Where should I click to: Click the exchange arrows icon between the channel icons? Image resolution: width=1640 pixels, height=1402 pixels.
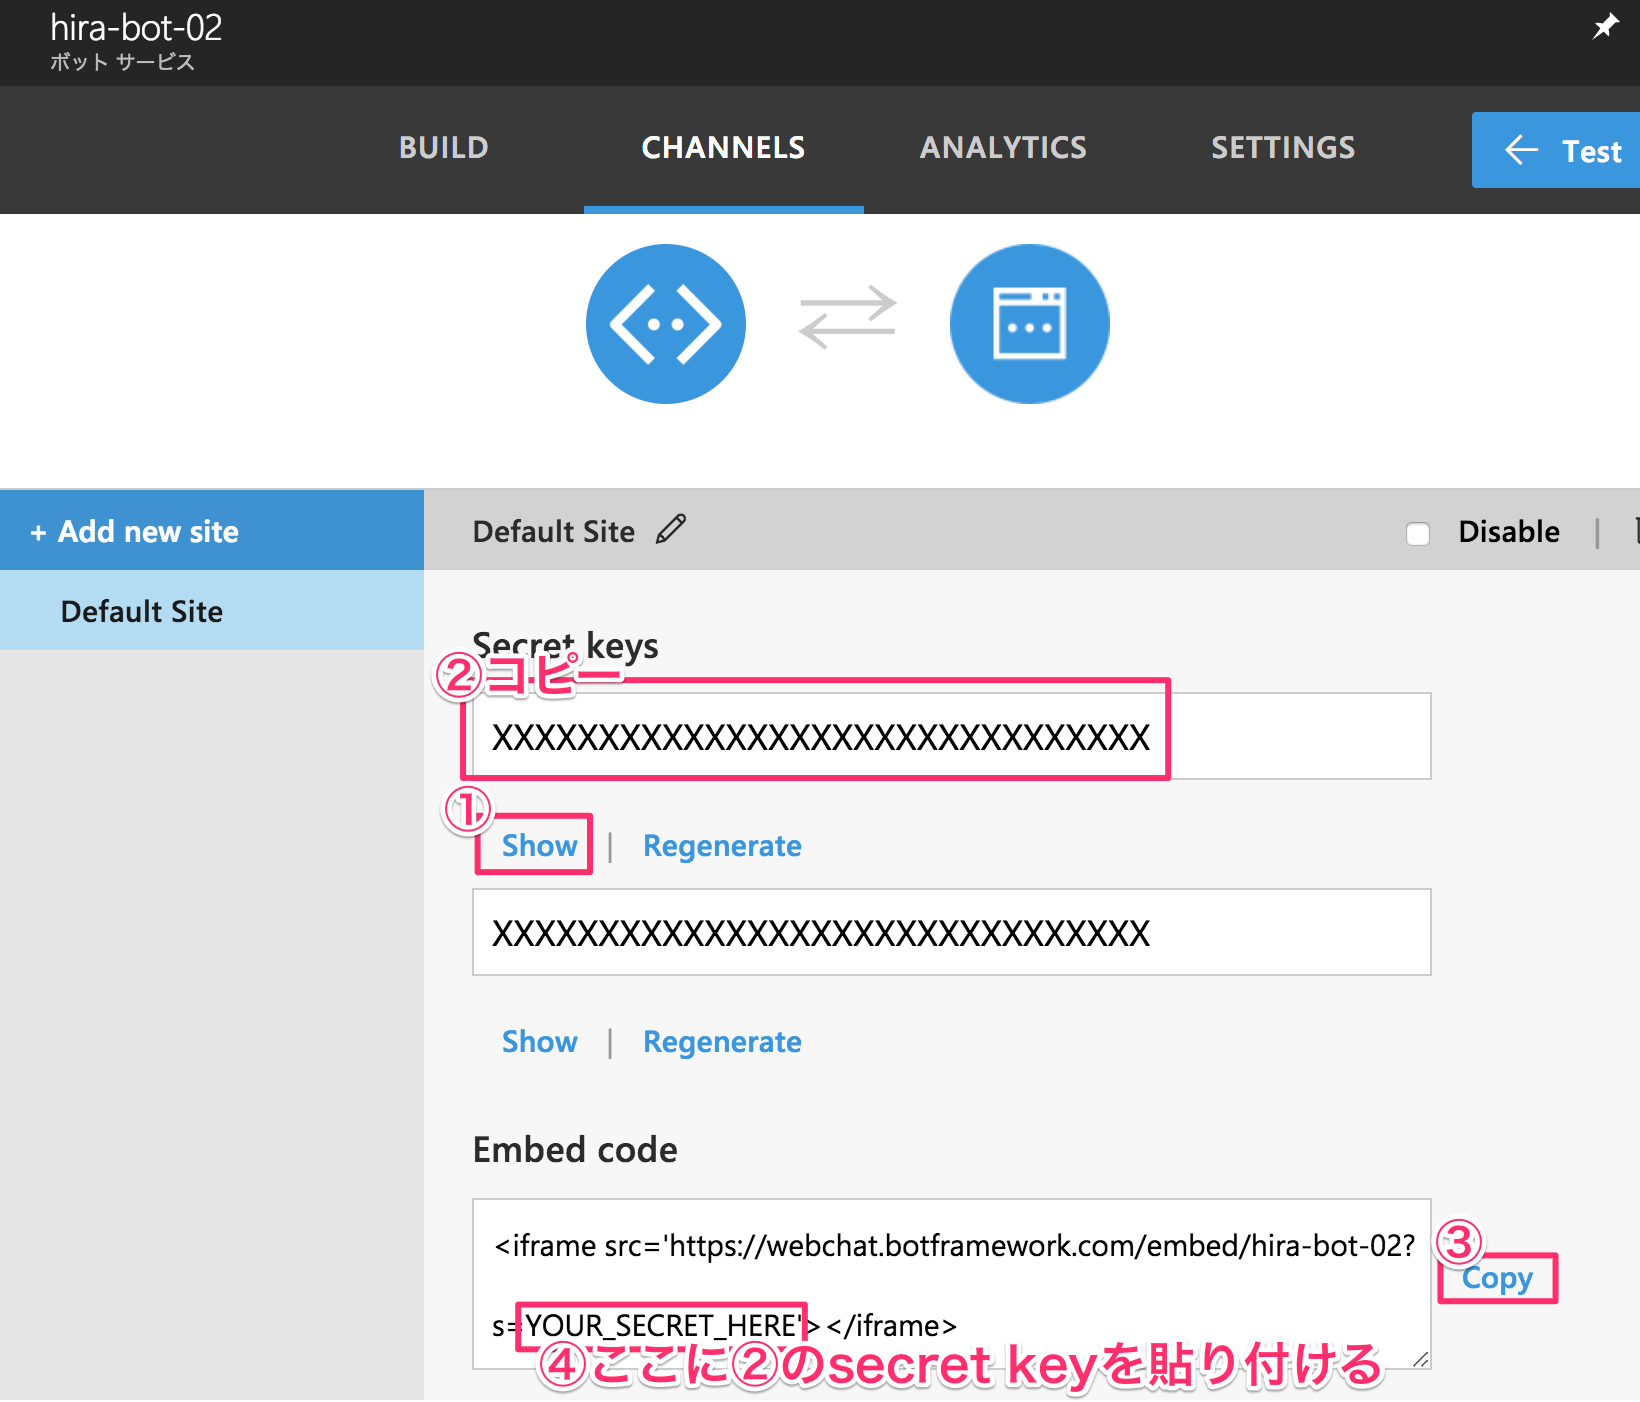847,318
